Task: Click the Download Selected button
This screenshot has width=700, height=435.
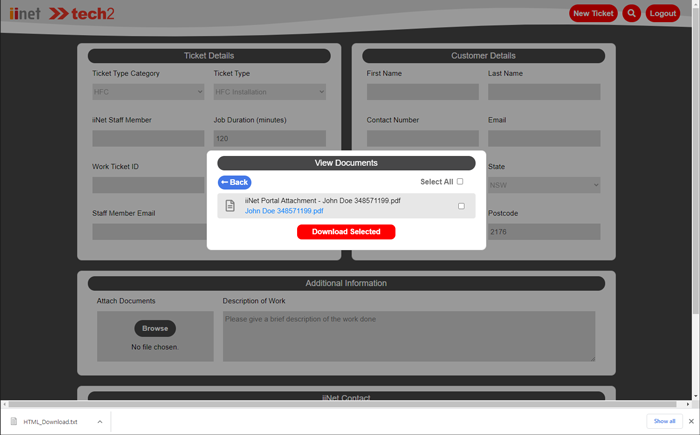Action: (346, 232)
